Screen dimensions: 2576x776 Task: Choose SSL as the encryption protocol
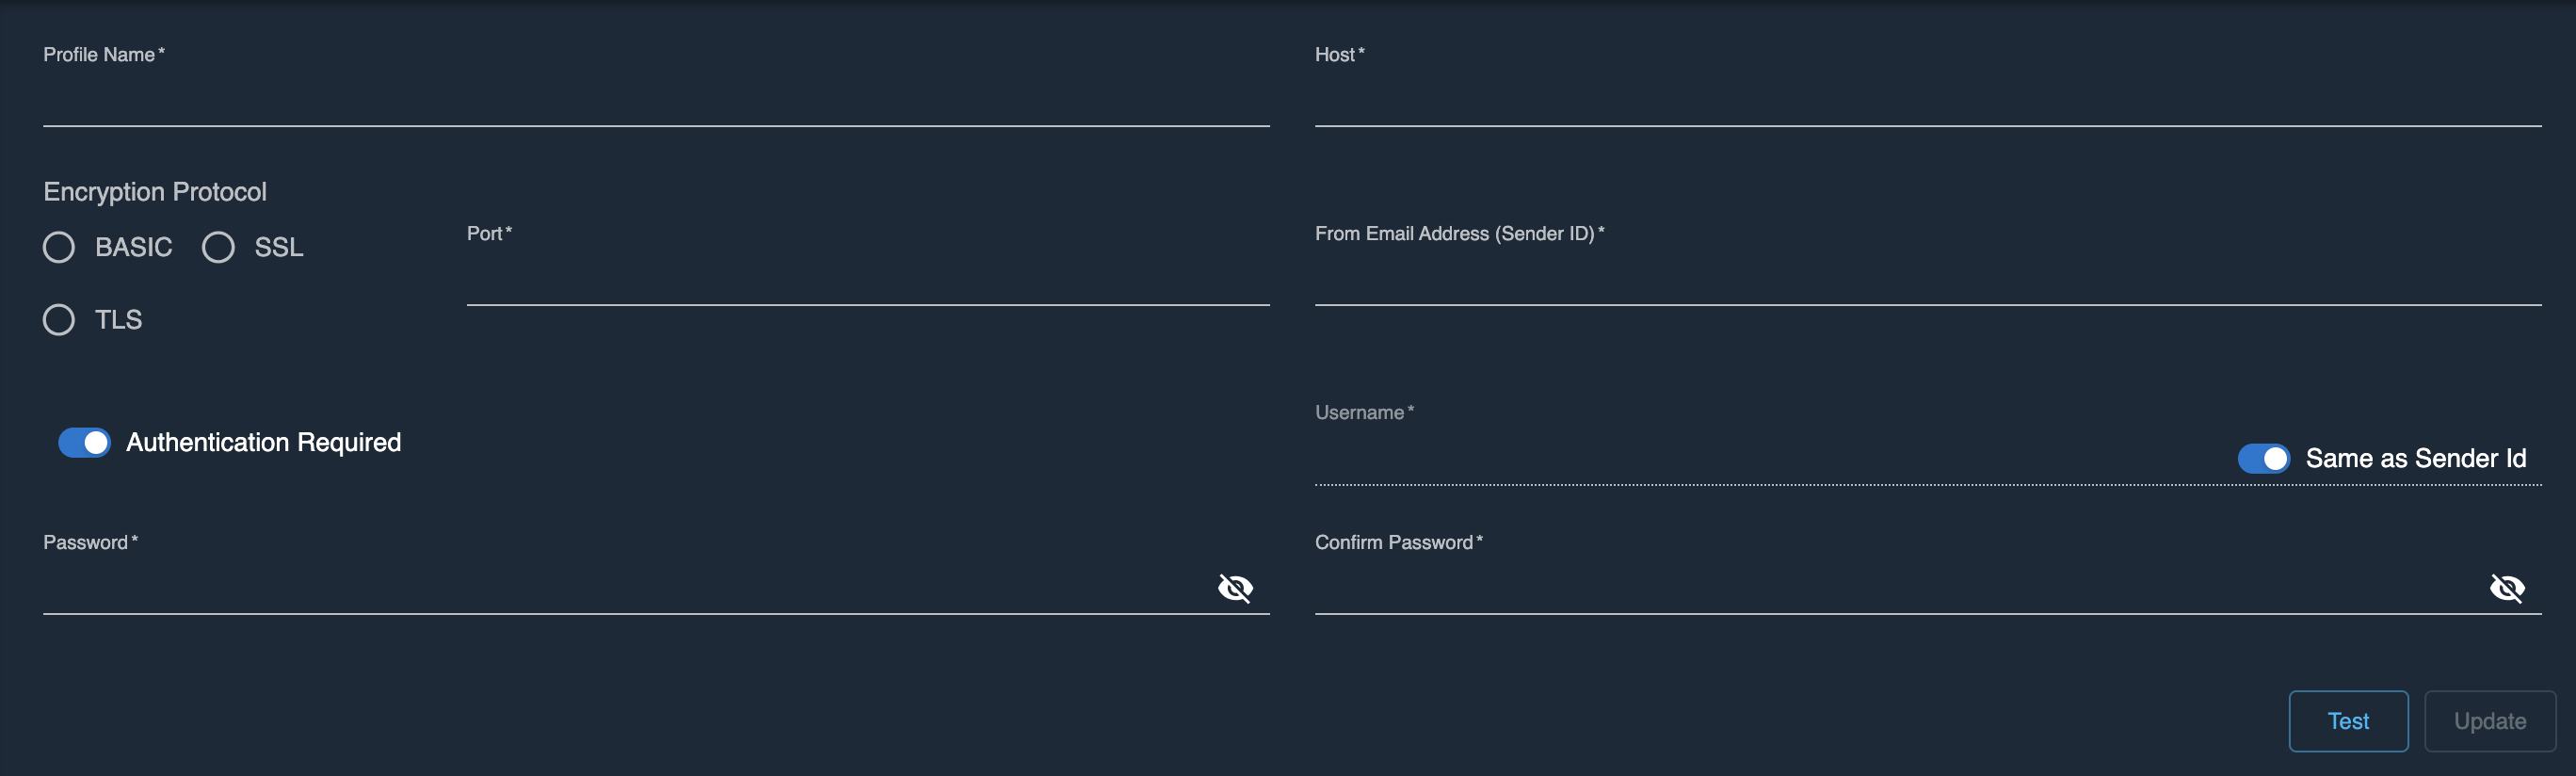pos(219,247)
